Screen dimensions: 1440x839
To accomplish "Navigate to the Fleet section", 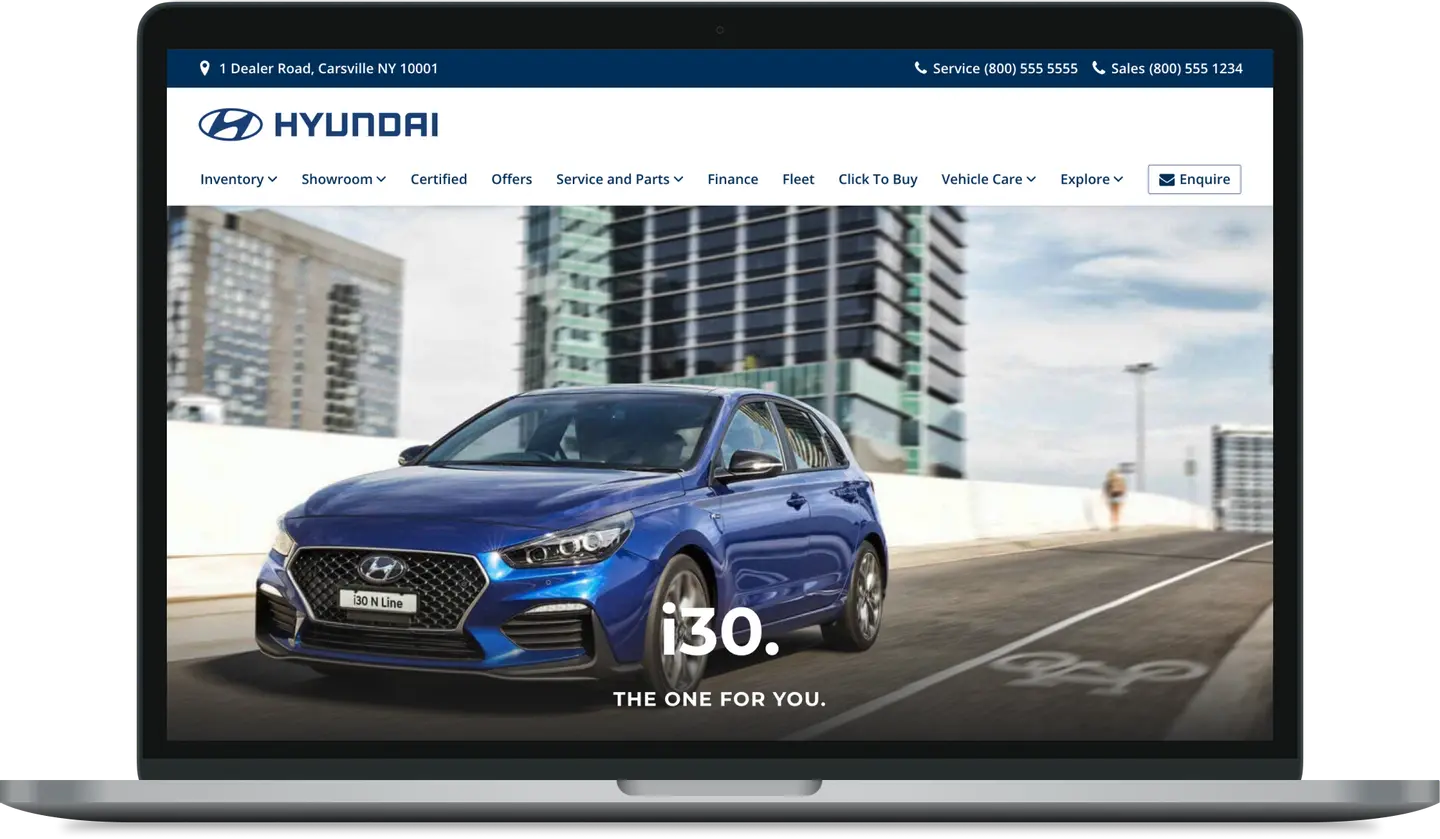I will click(x=798, y=180).
